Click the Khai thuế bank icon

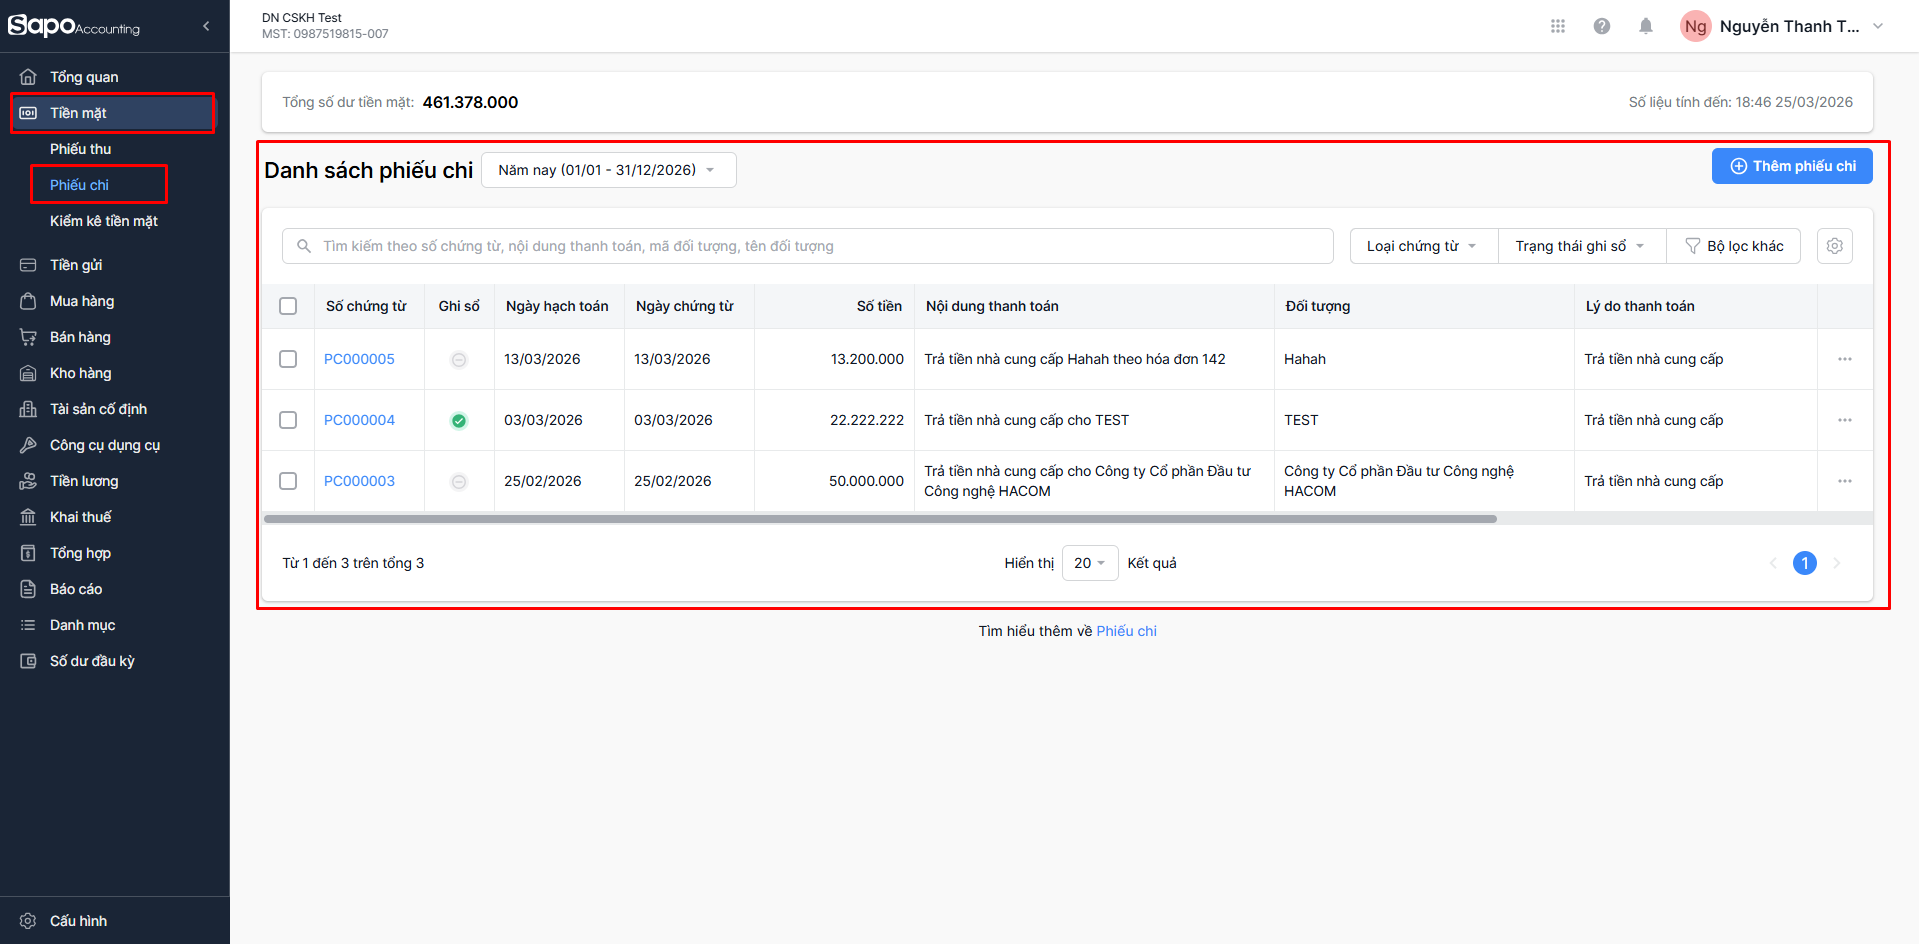(x=28, y=517)
